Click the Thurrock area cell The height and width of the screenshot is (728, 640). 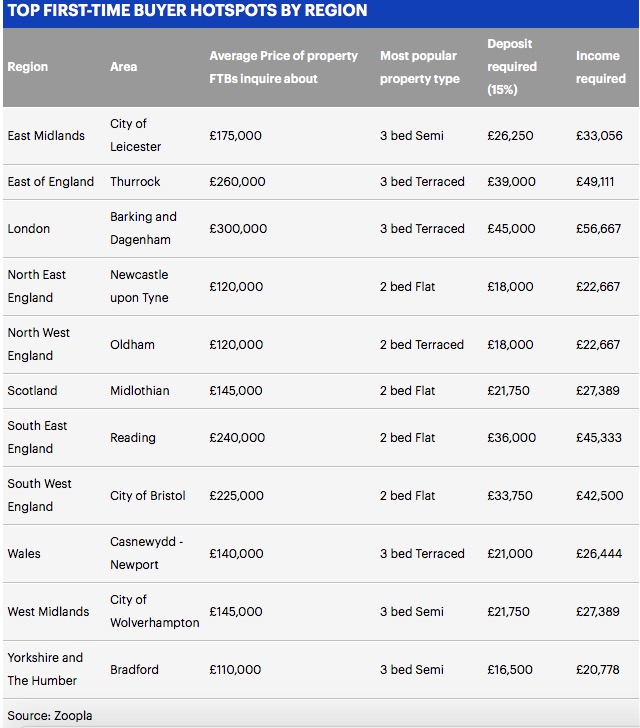(x=135, y=182)
